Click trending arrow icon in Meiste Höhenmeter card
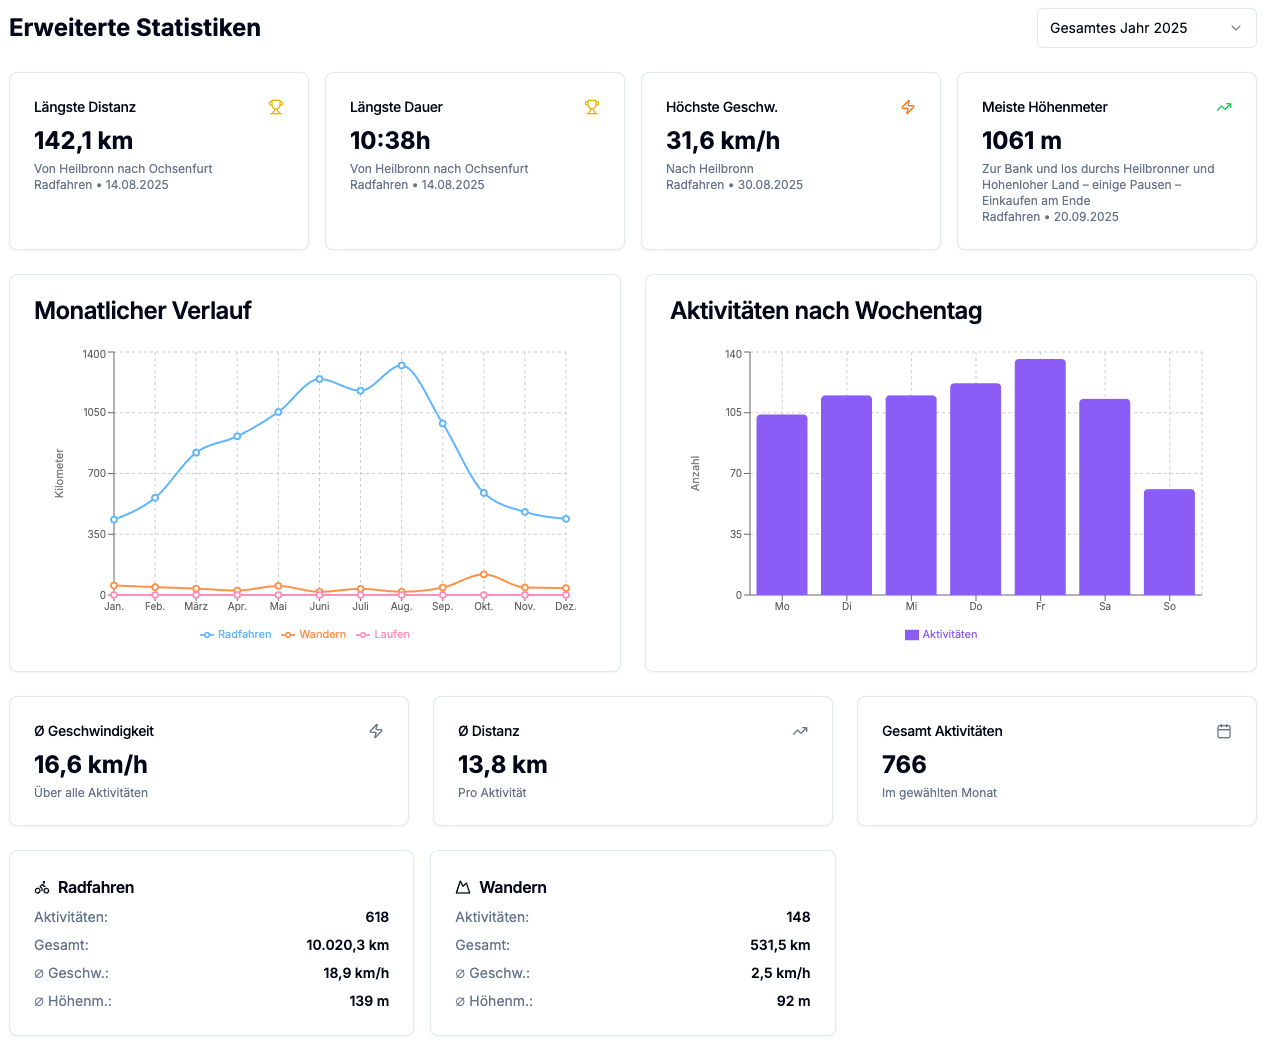Viewport: 1266px width, 1044px height. pos(1224,107)
